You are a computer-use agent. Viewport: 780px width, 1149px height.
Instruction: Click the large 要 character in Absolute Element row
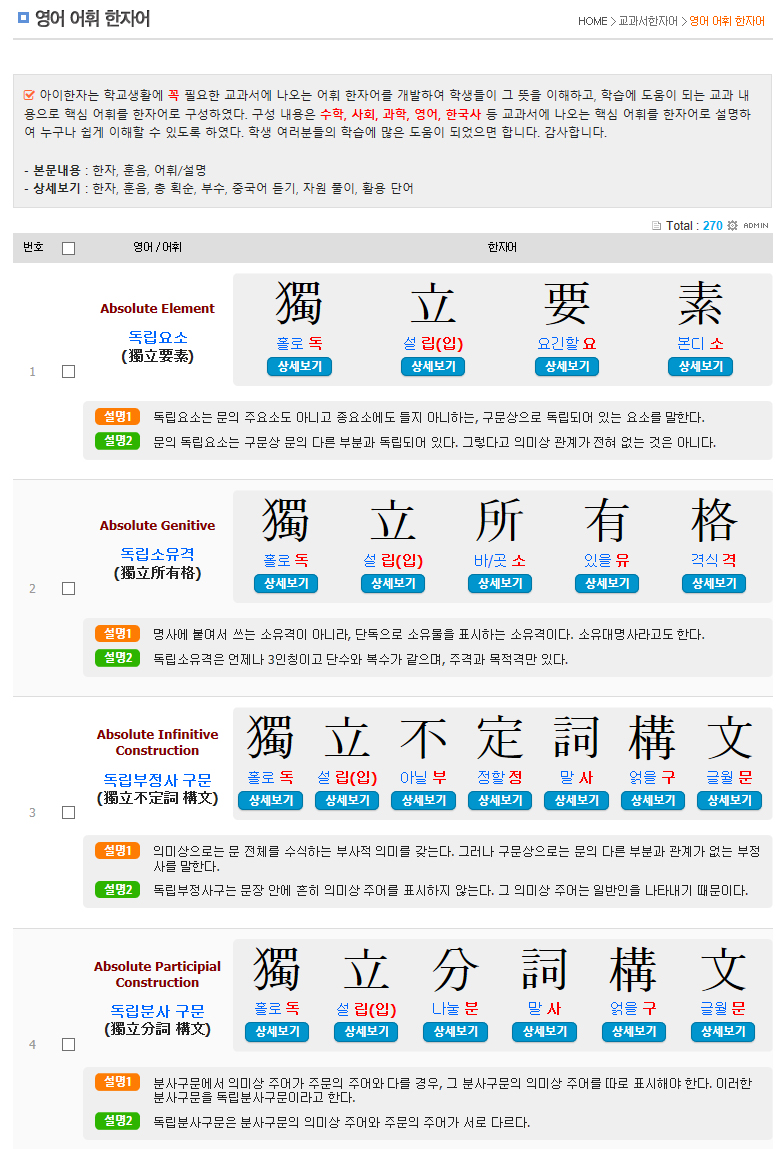[x=566, y=304]
